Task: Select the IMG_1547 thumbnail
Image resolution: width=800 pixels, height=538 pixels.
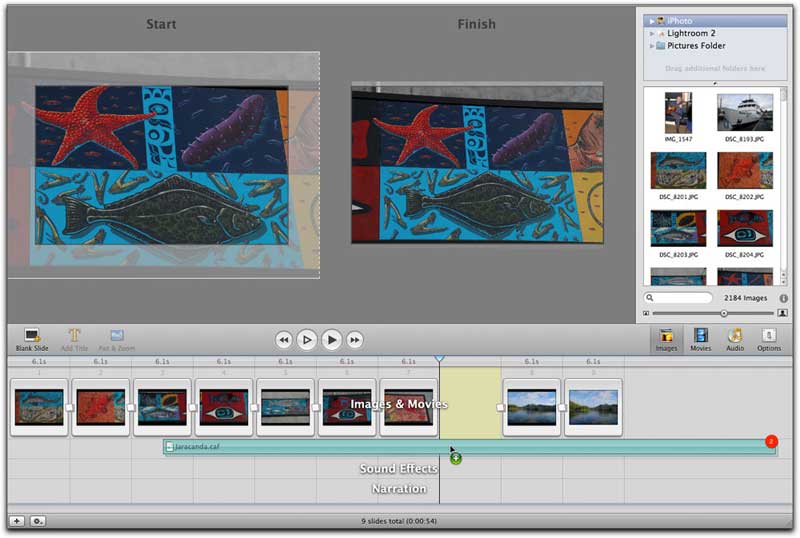Action: pyautogui.click(x=678, y=113)
